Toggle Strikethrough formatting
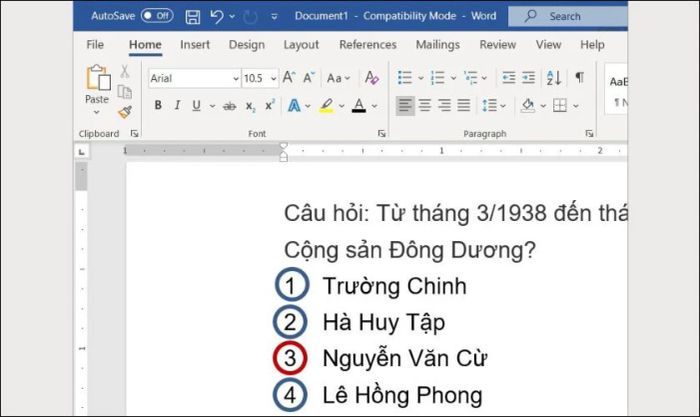The height and width of the screenshot is (417, 700). click(229, 106)
